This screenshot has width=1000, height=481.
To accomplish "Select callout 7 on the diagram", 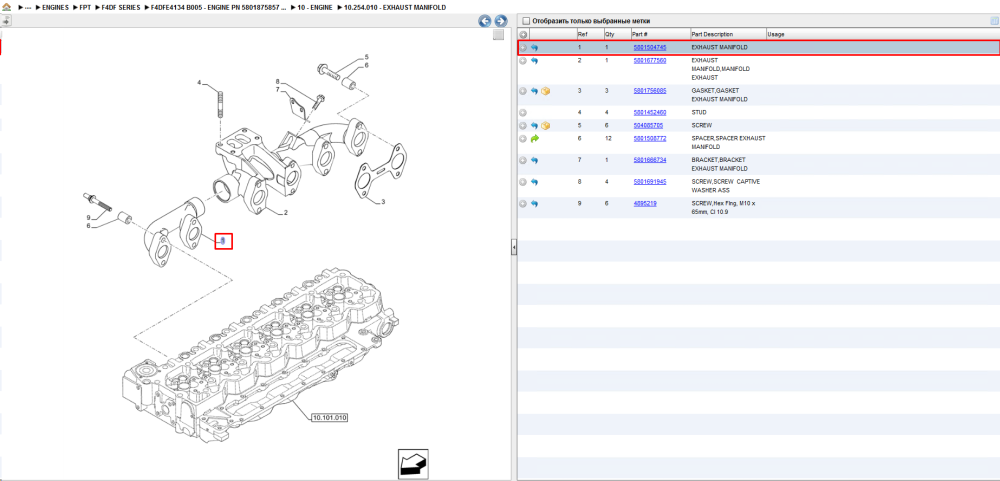I will (x=277, y=90).
